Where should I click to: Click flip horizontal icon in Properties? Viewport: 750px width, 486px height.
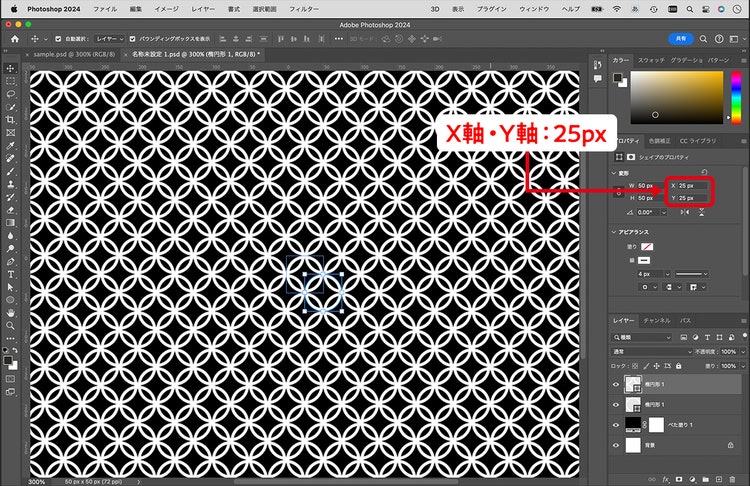(x=685, y=212)
